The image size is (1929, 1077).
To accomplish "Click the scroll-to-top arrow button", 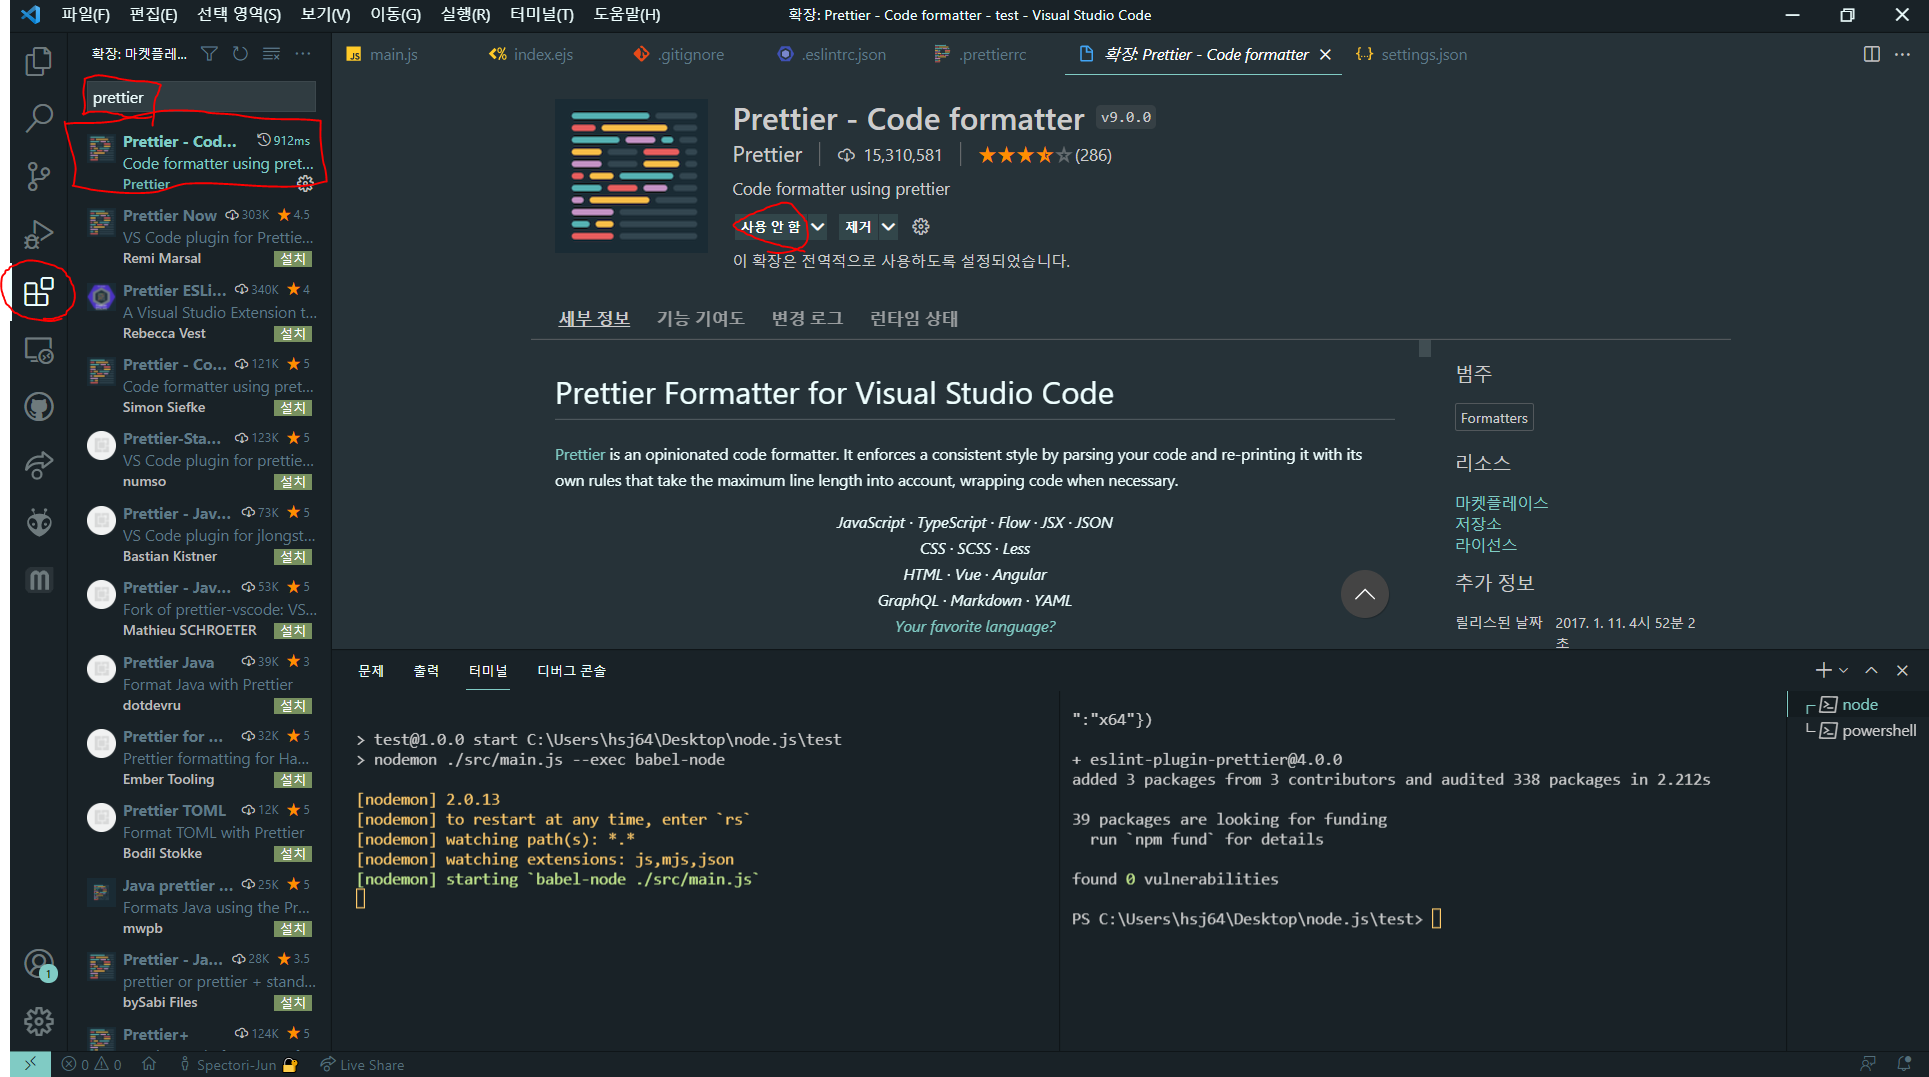I will point(1364,594).
